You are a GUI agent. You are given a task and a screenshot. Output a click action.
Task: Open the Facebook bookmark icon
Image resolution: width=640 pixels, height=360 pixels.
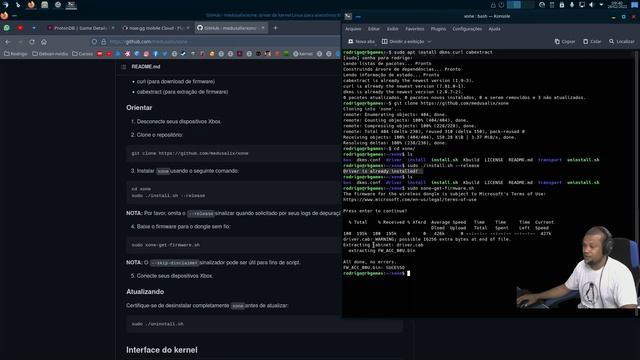(x=156, y=53)
